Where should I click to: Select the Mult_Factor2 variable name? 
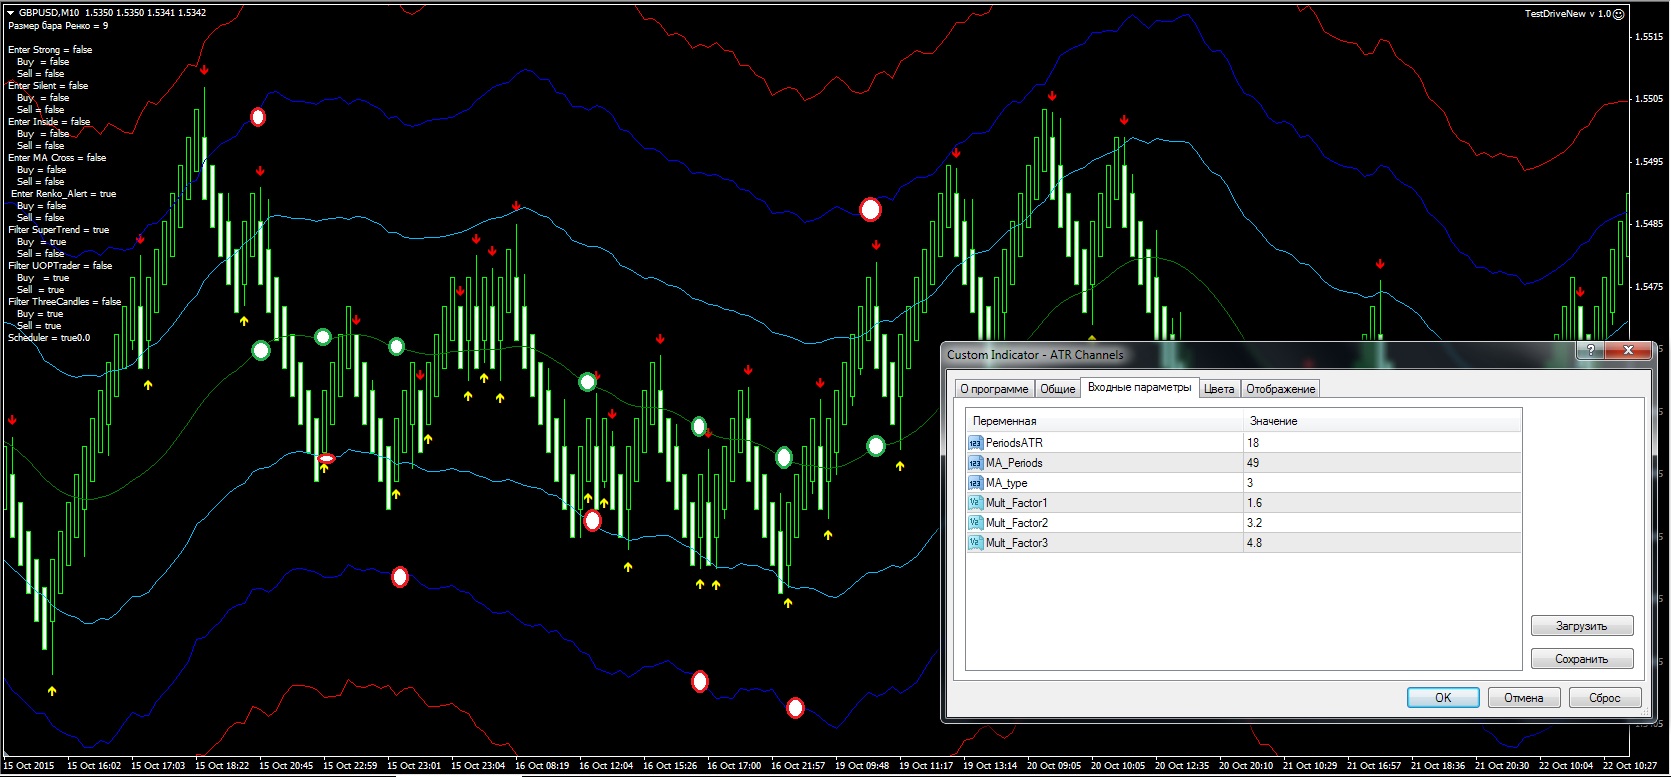point(1017,523)
